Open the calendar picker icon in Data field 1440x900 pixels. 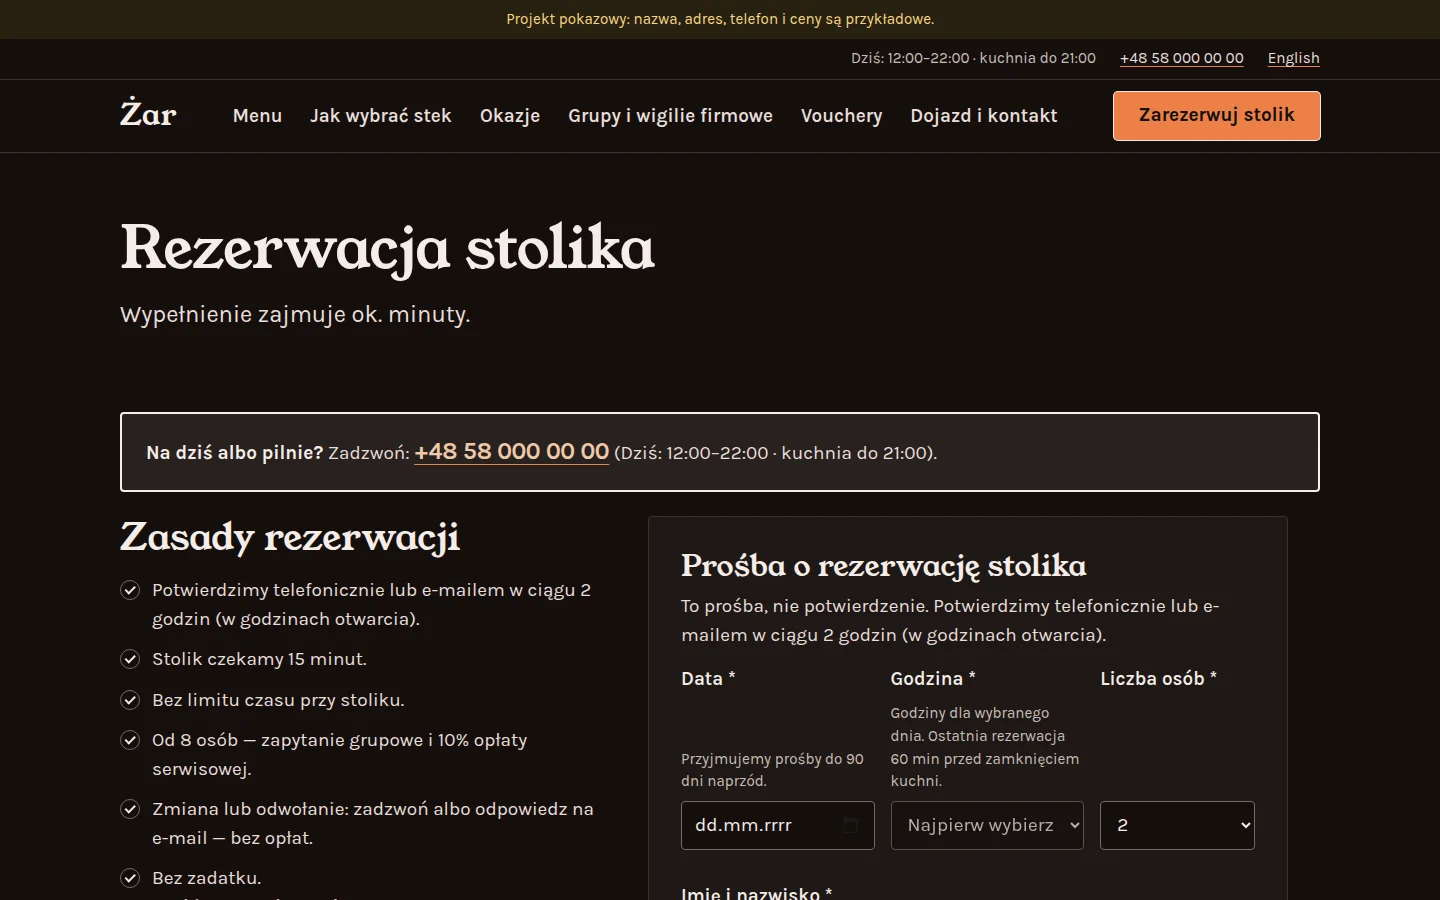tap(850, 825)
